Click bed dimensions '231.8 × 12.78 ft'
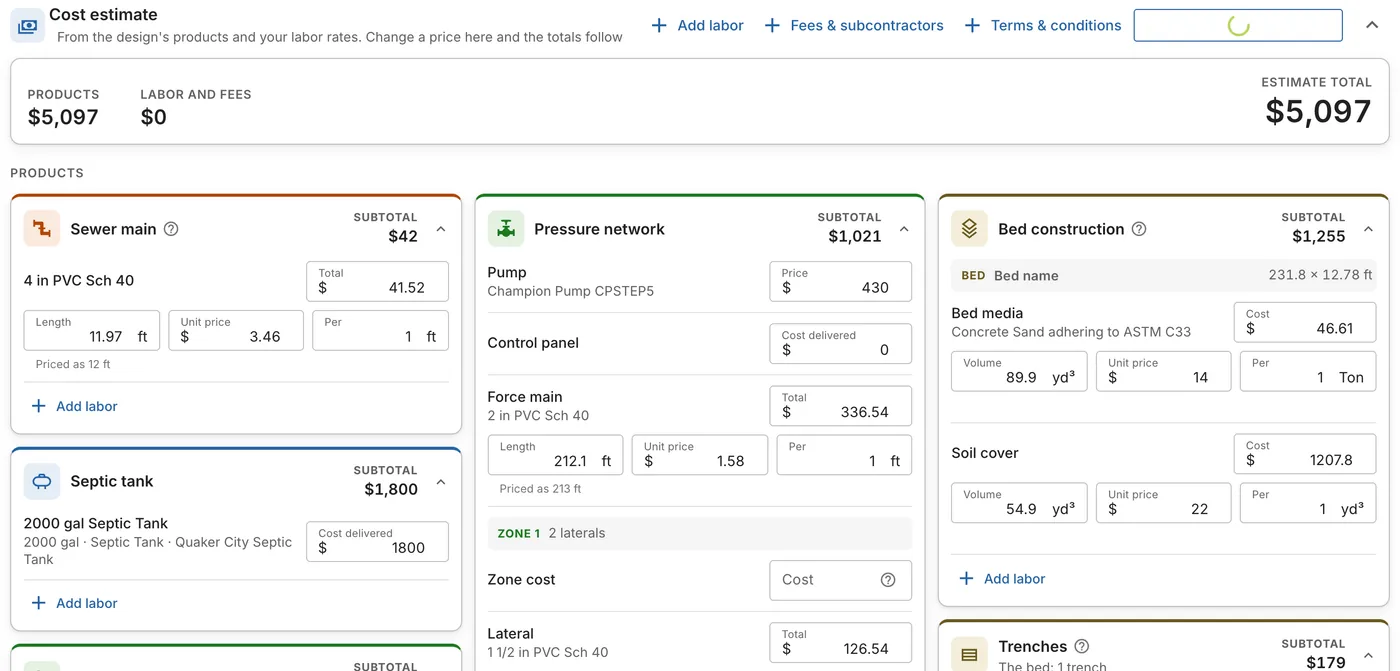The width and height of the screenshot is (1400, 671). [x=1320, y=275]
